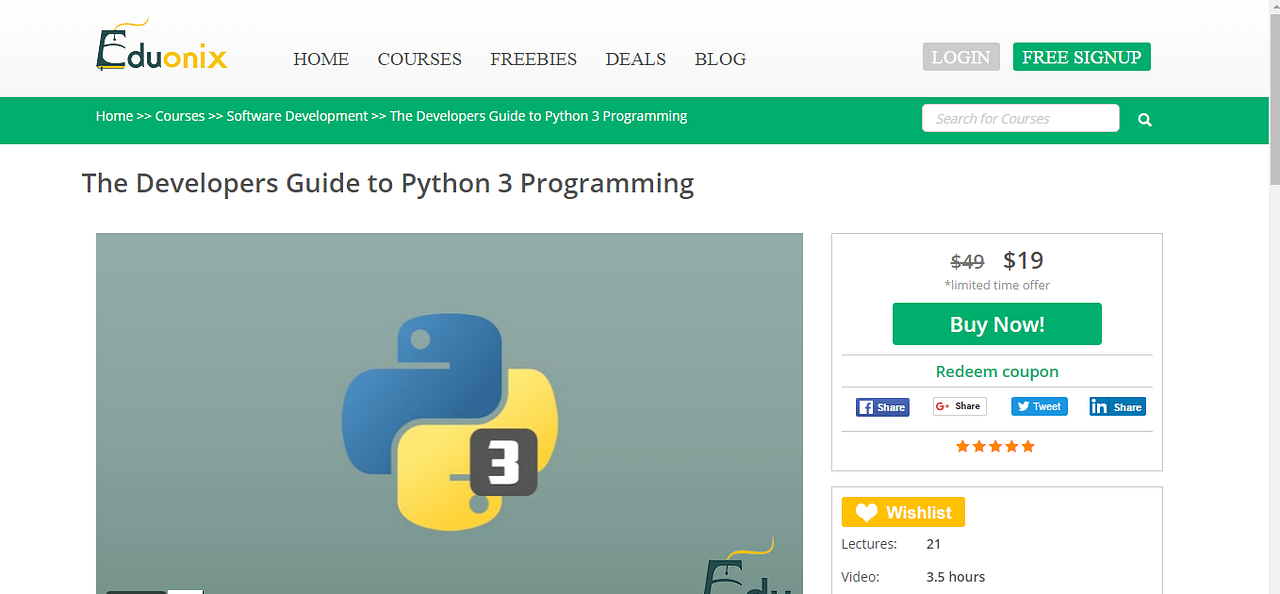Open the FREEBIES section
The height and width of the screenshot is (594, 1280).
[533, 59]
